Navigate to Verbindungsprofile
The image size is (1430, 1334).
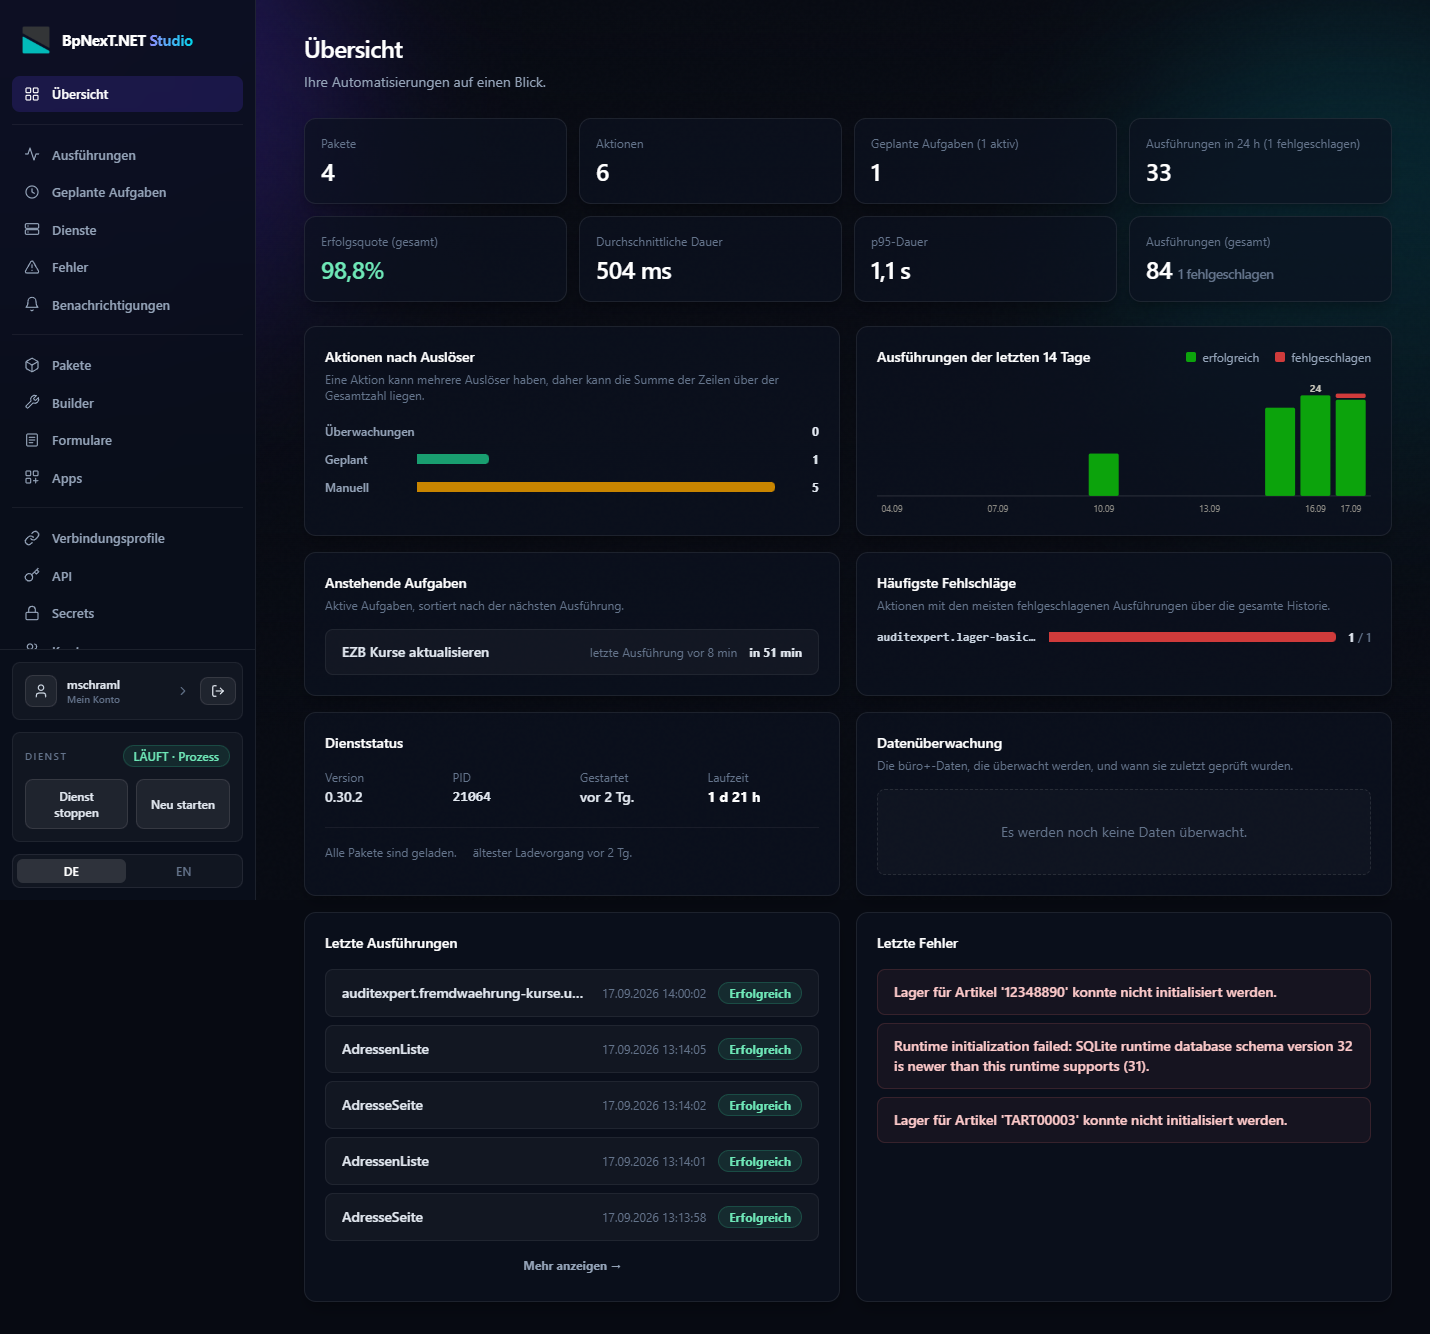coord(127,538)
